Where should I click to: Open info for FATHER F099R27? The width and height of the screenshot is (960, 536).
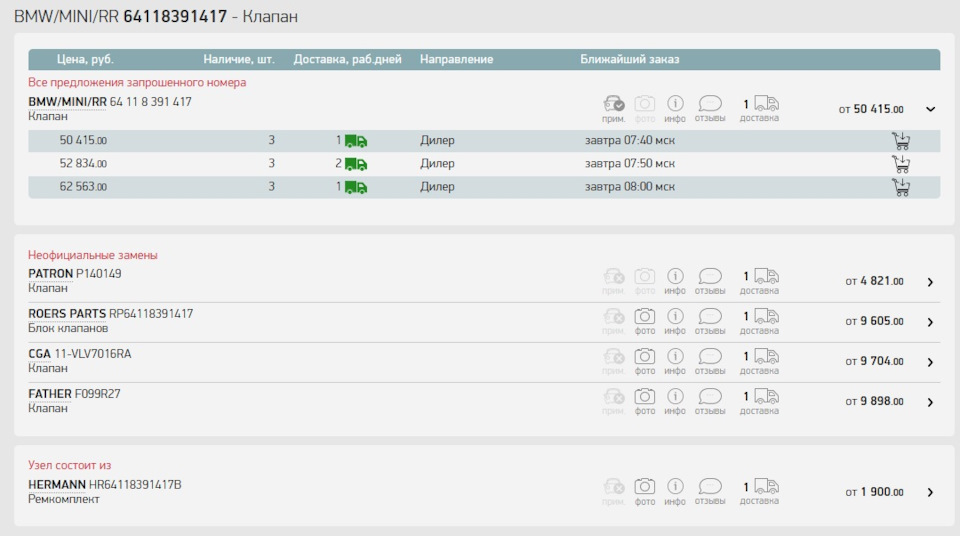coord(675,396)
